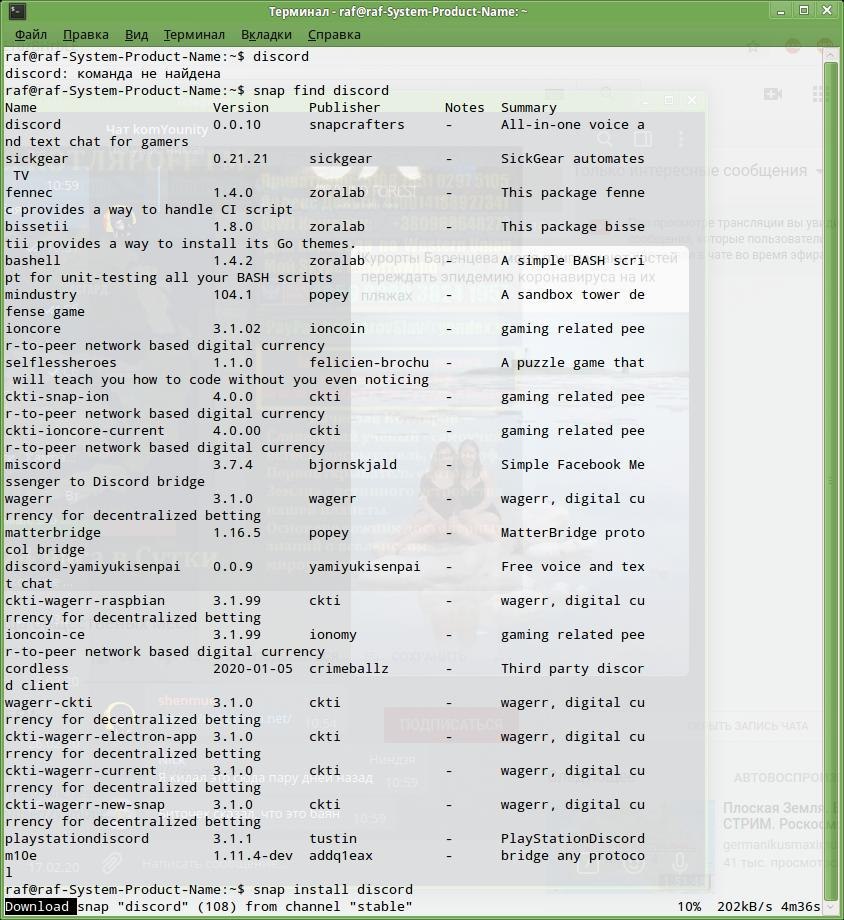844x920 pixels.
Task: Click the discord-yamiyukisenpai package name
Action: tap(93, 567)
